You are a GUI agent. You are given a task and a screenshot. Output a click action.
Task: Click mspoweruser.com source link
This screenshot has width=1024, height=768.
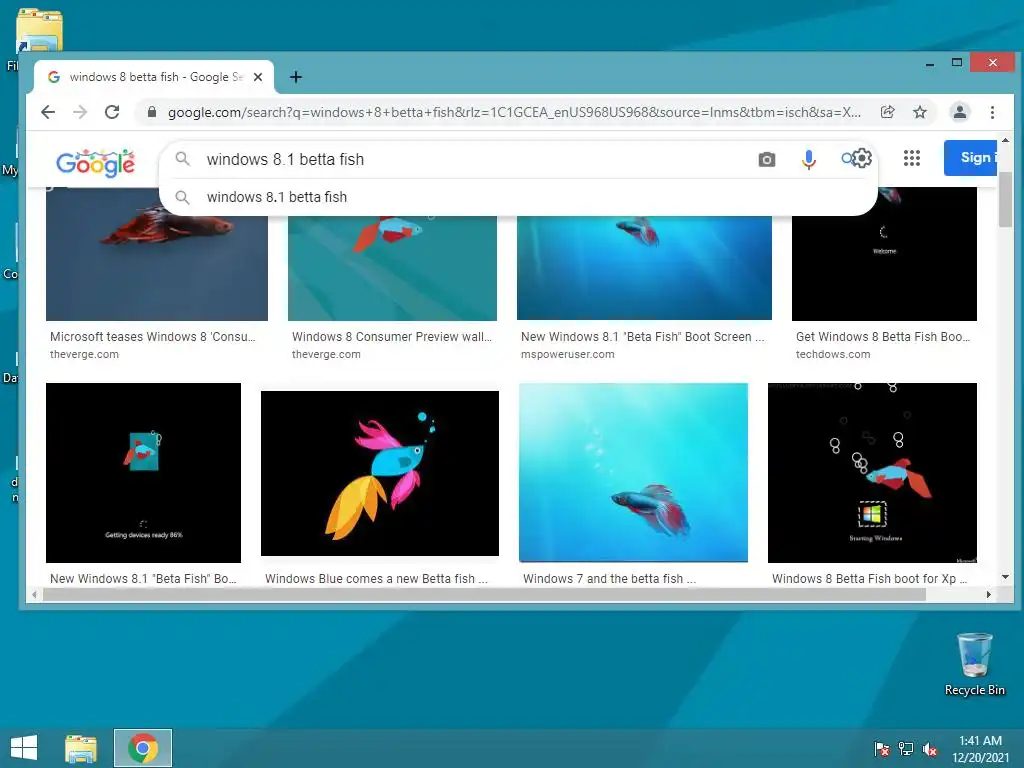568,355
